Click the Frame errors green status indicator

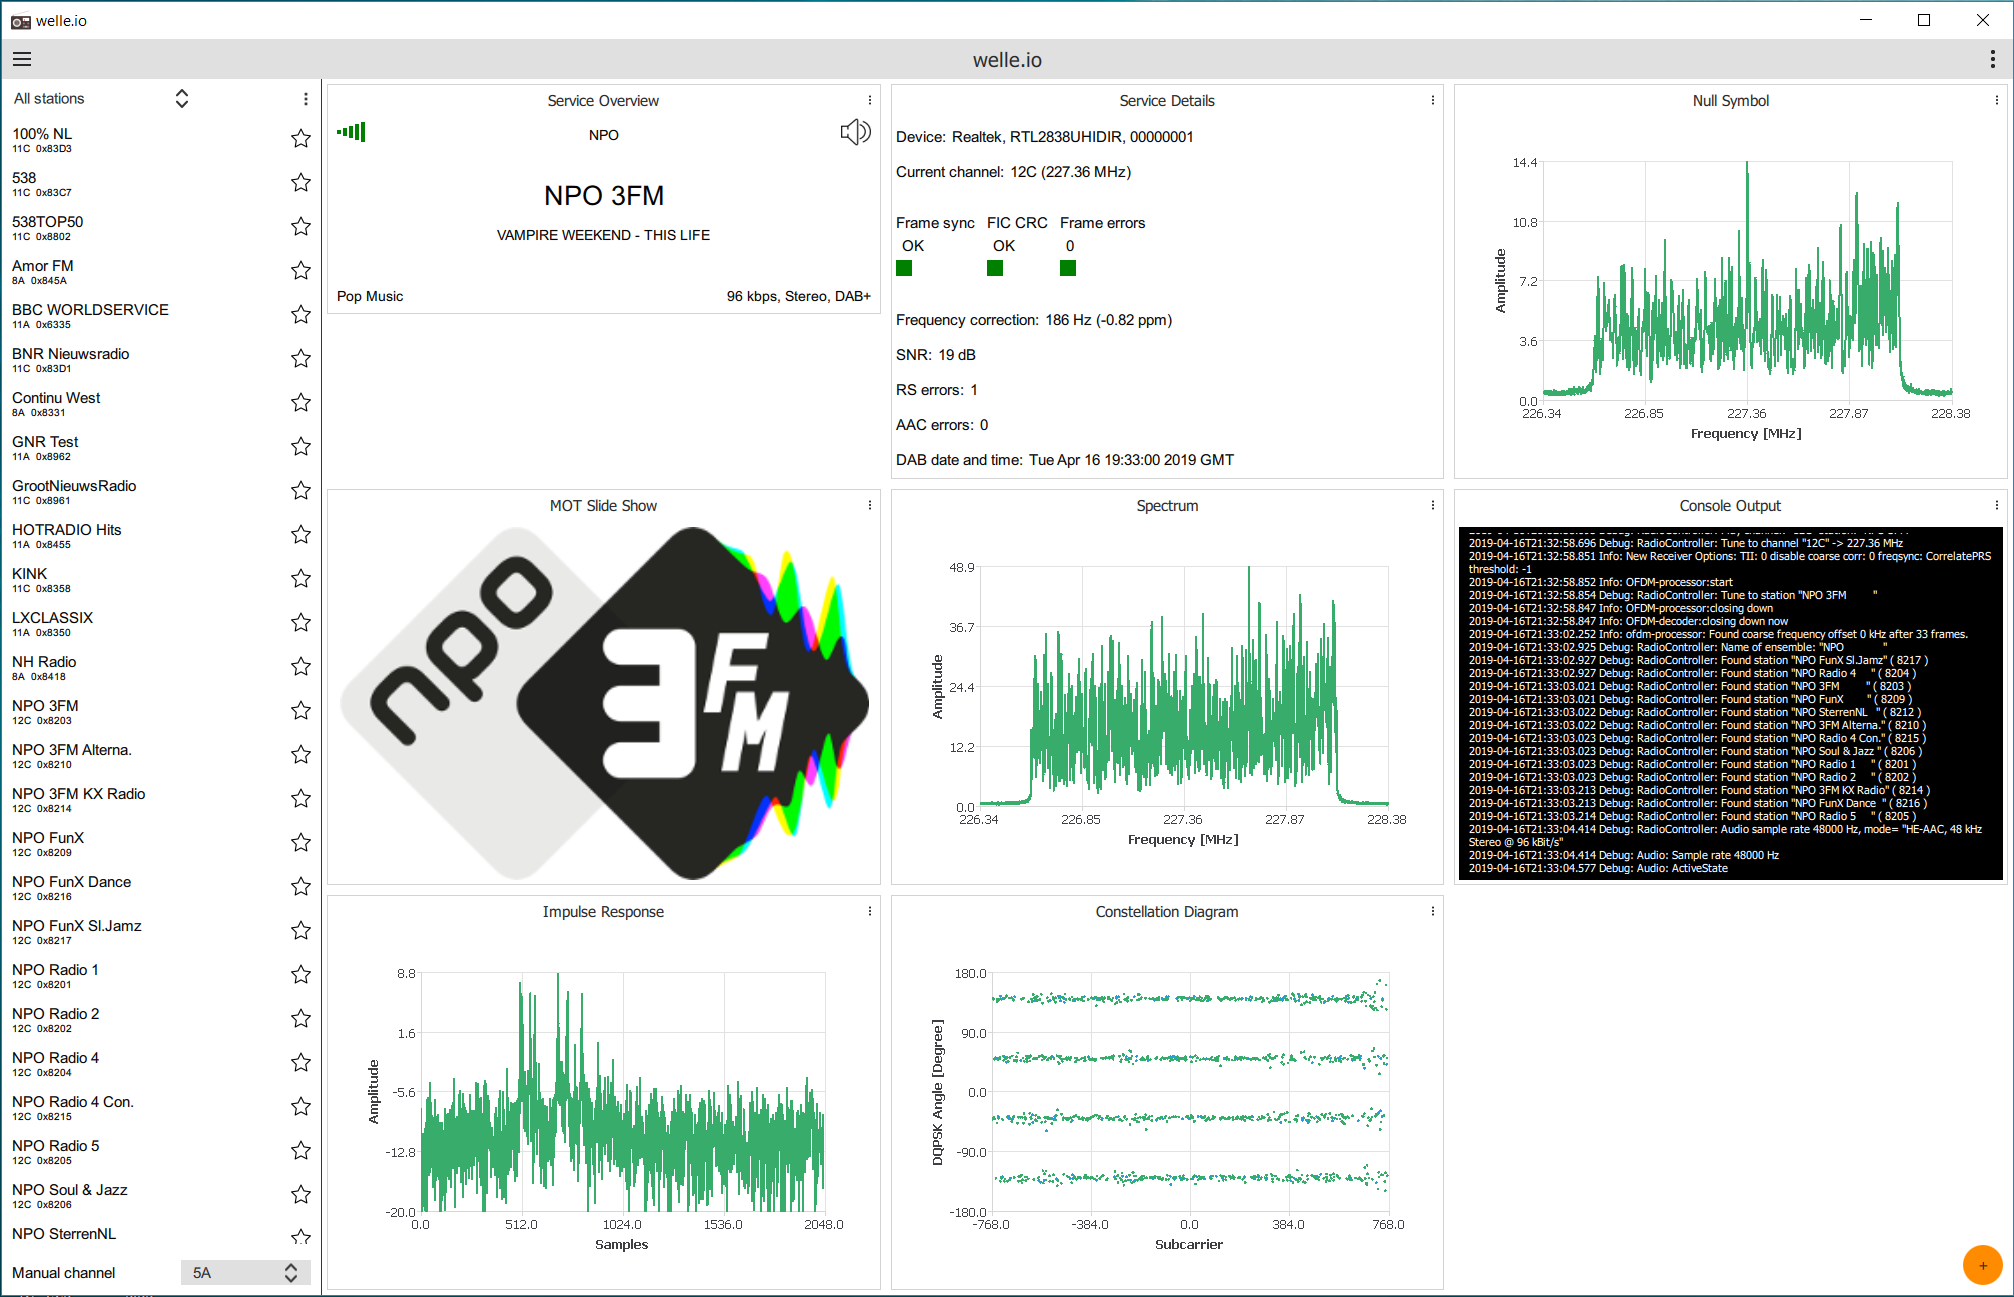click(1068, 268)
